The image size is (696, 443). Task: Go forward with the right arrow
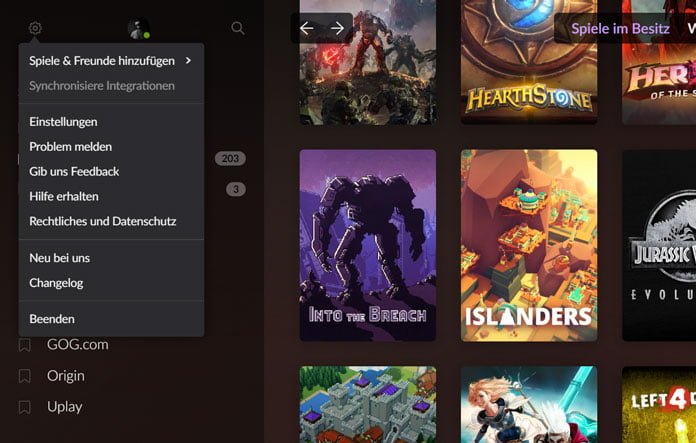337,28
